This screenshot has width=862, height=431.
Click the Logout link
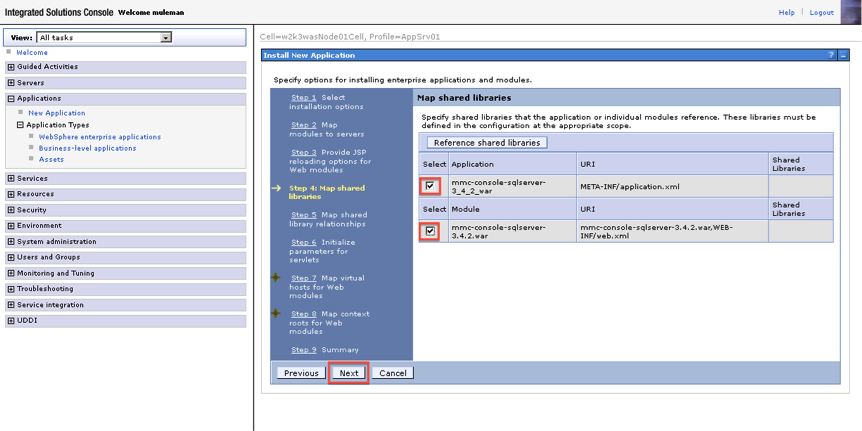coord(821,12)
